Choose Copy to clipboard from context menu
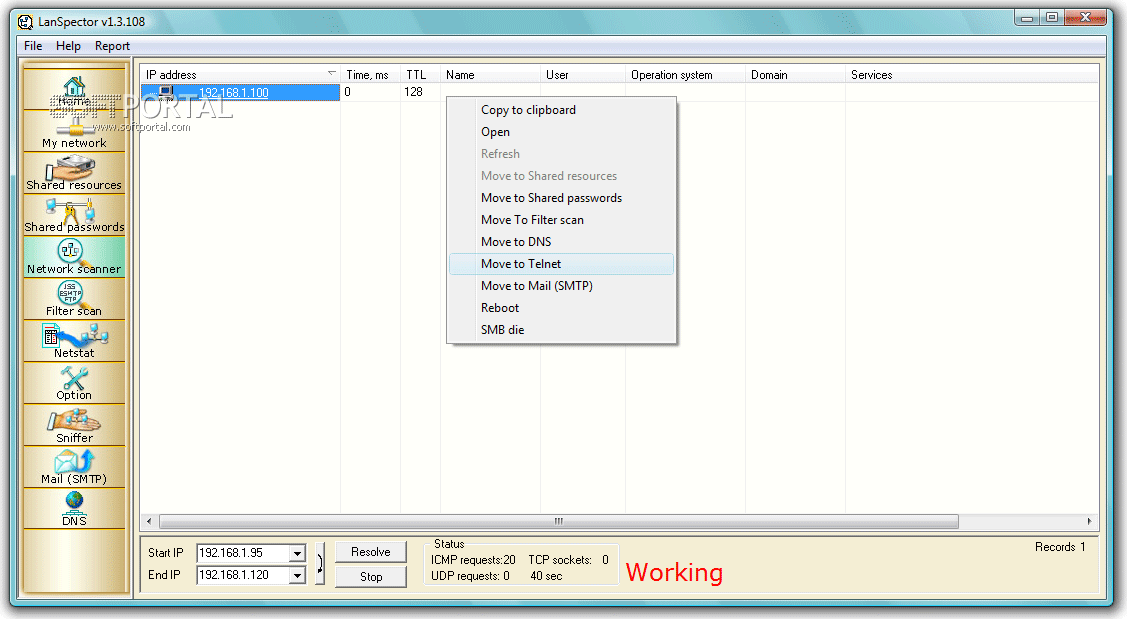 click(x=561, y=110)
